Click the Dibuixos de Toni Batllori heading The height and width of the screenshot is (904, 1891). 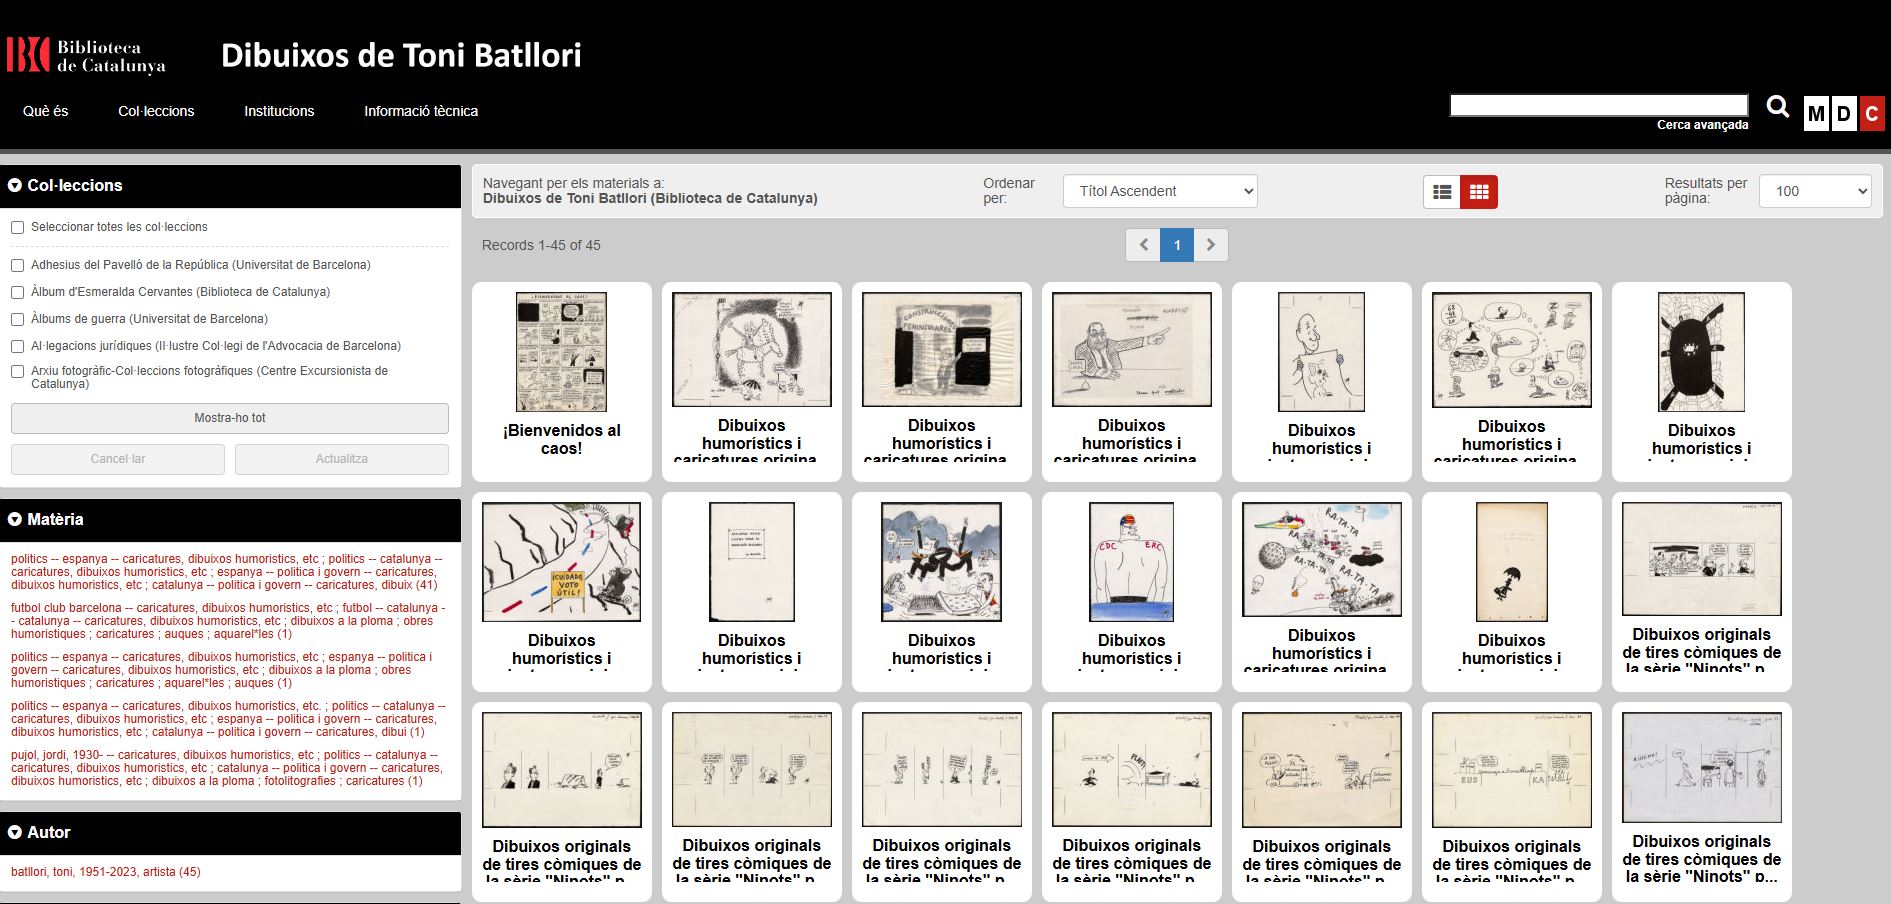pyautogui.click(x=401, y=55)
